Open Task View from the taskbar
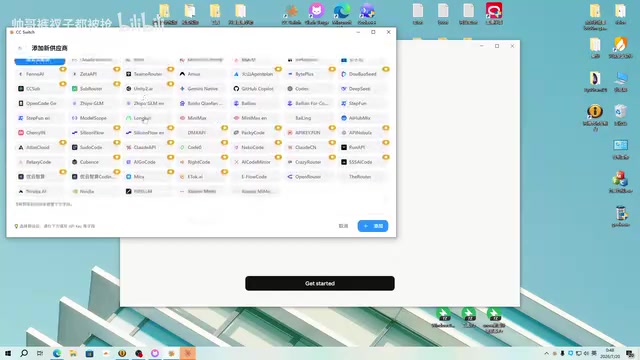Viewport: 640px width, 360px height. click(x=40, y=353)
